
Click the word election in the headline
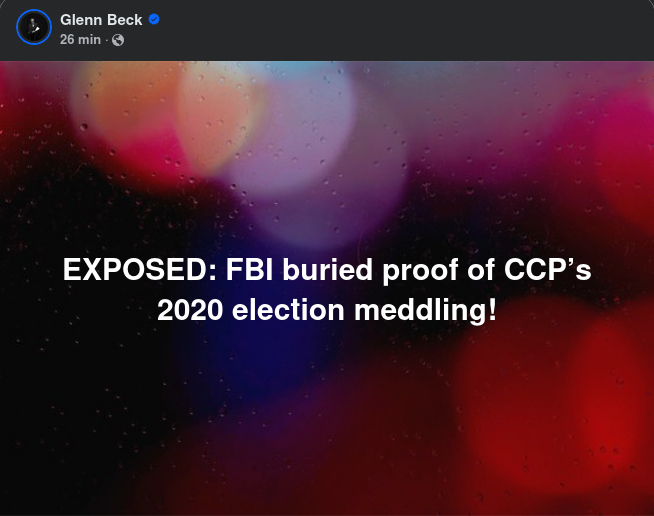coord(293,311)
